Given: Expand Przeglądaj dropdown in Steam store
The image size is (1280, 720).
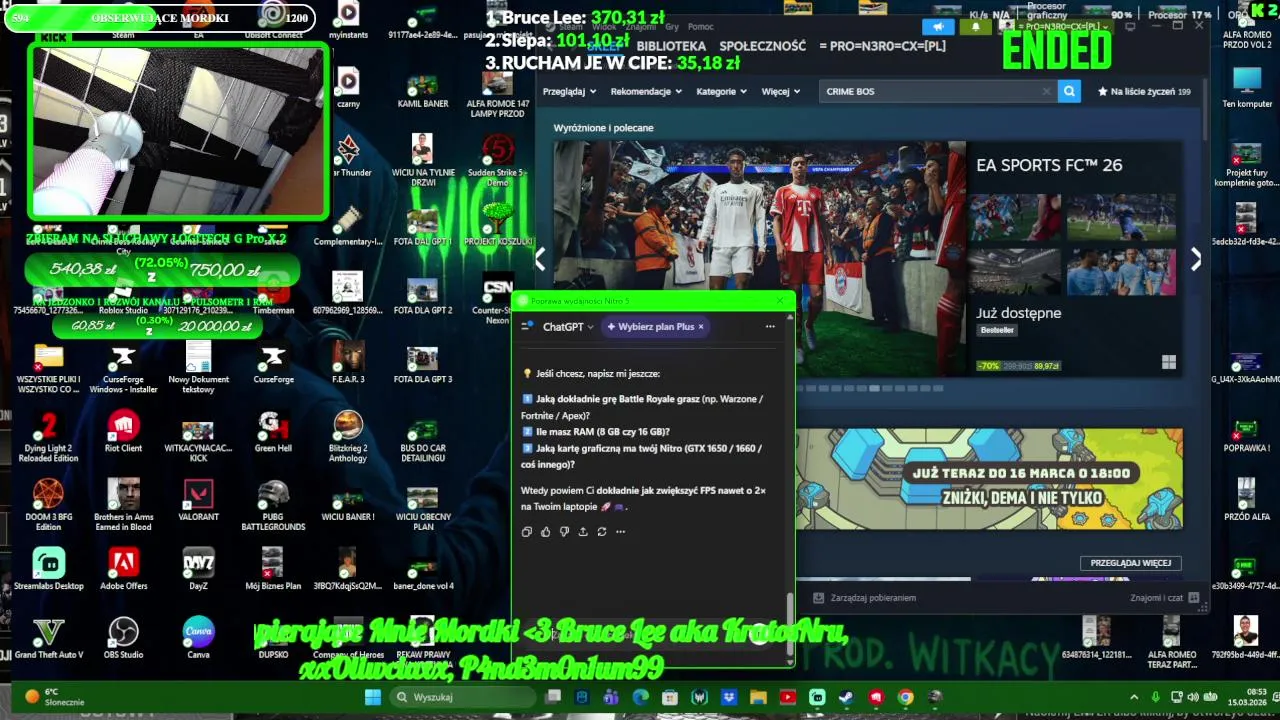Looking at the screenshot, I should tap(569, 91).
